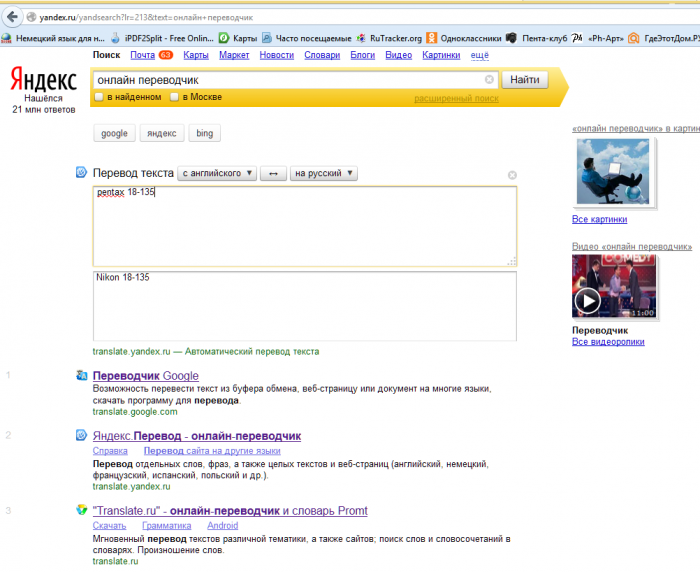Open the 'на русский' target language dropdown
The height and width of the screenshot is (572, 700).
coord(324,173)
